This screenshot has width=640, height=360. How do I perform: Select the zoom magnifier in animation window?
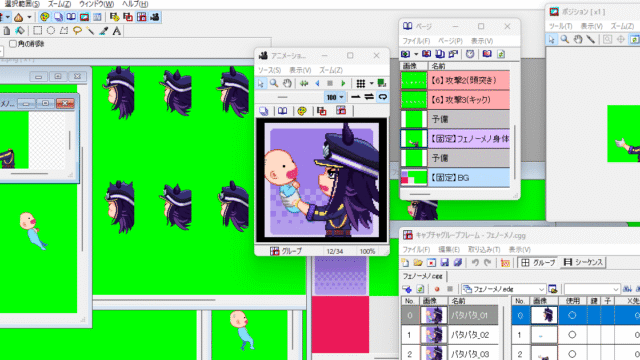(274, 83)
